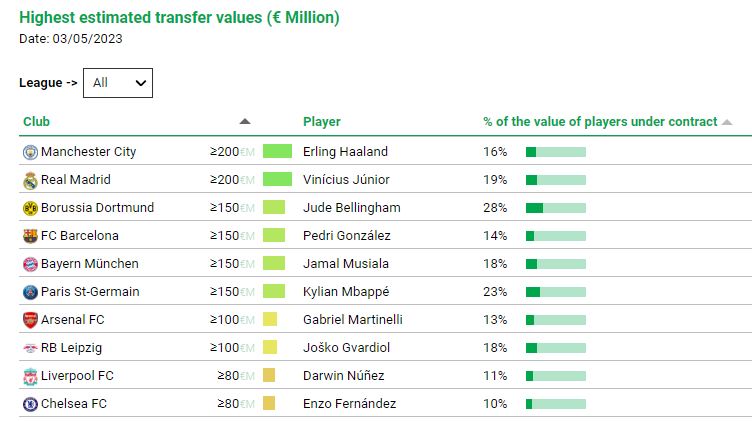Image resolution: width=752 pixels, height=421 pixels.
Task: Click Kylian Mbappé's green value swatch
Action: (x=274, y=292)
